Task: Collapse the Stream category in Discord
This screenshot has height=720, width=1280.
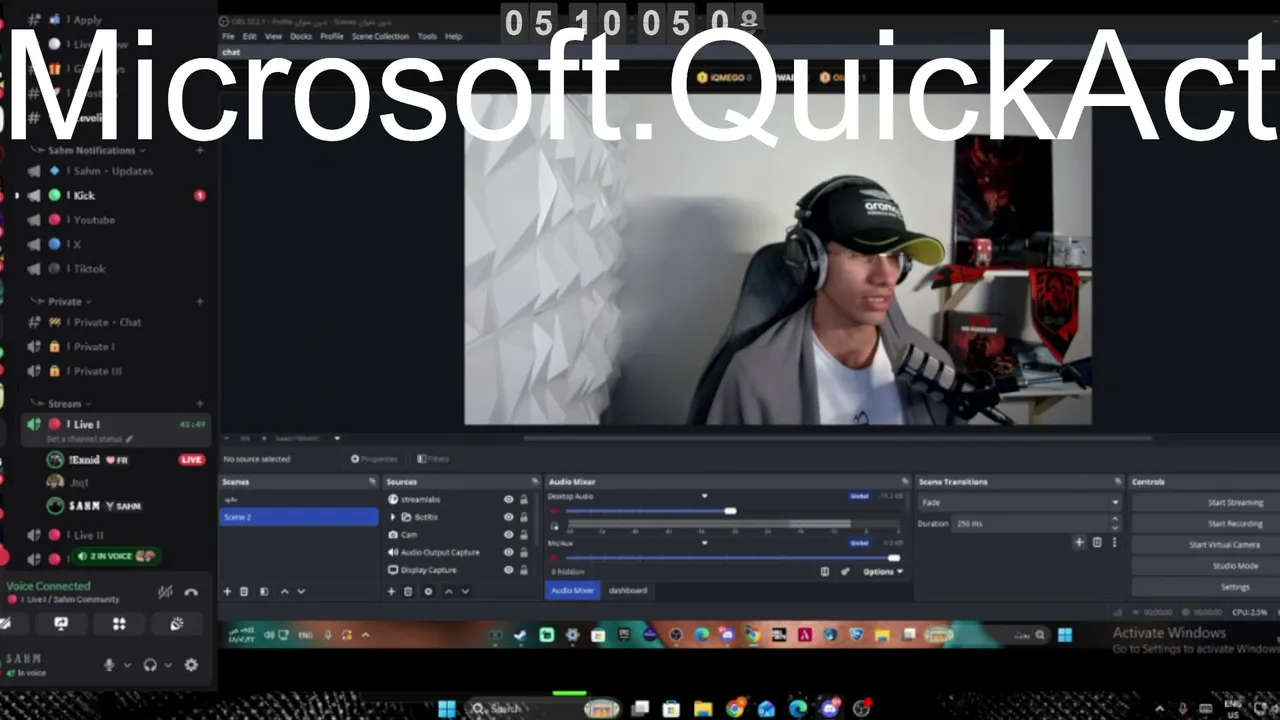Action: pos(65,404)
